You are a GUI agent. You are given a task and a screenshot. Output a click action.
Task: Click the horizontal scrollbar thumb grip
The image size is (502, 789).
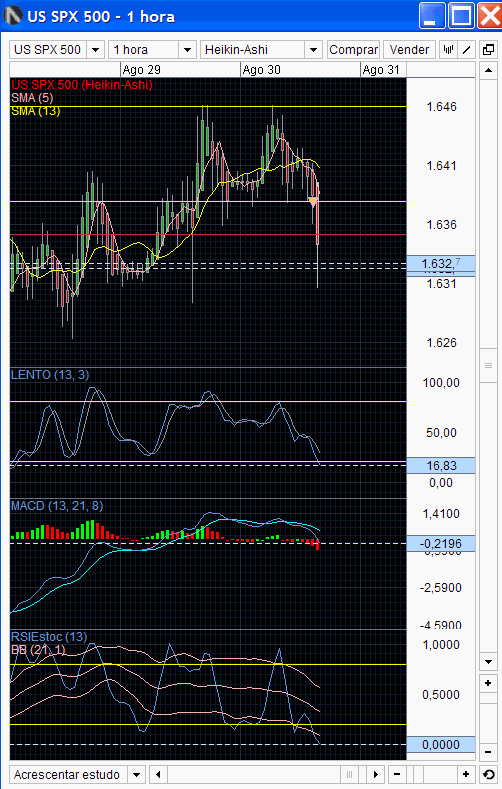click(x=349, y=774)
